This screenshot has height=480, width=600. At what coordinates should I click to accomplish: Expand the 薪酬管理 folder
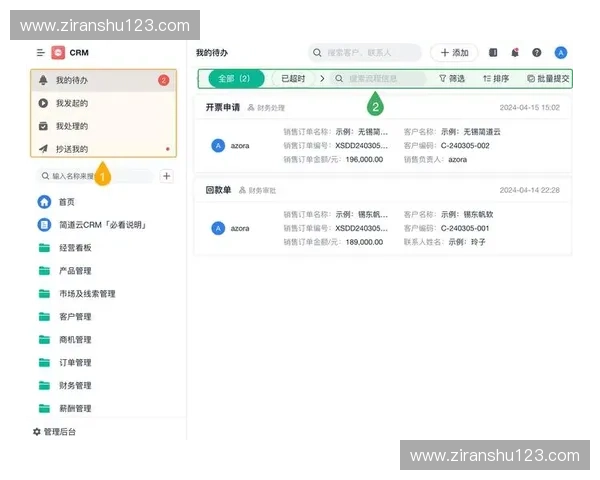point(65,408)
